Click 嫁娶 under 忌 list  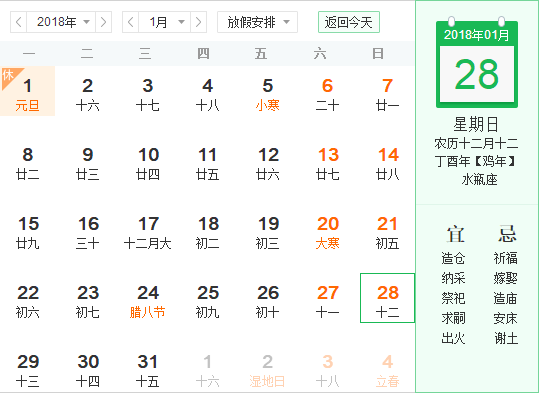pyautogui.click(x=505, y=278)
